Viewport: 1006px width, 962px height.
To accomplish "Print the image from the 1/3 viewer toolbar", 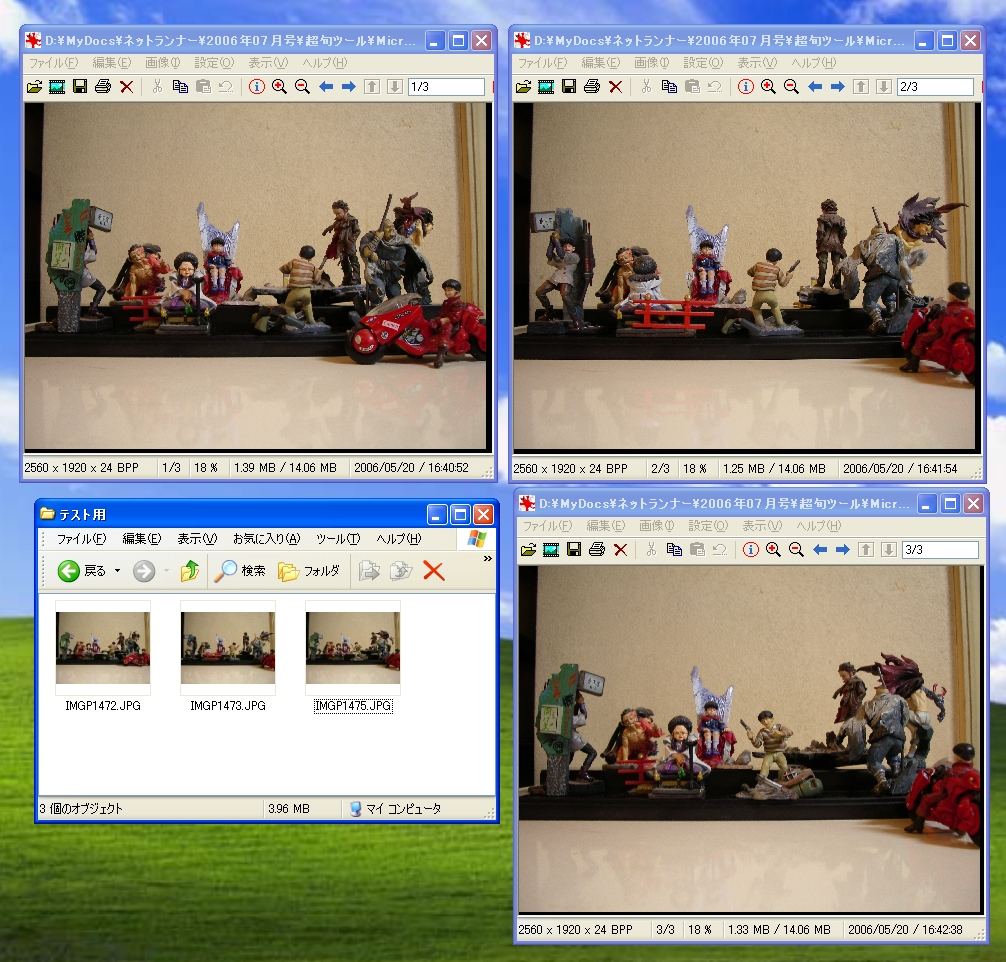I will (103, 87).
